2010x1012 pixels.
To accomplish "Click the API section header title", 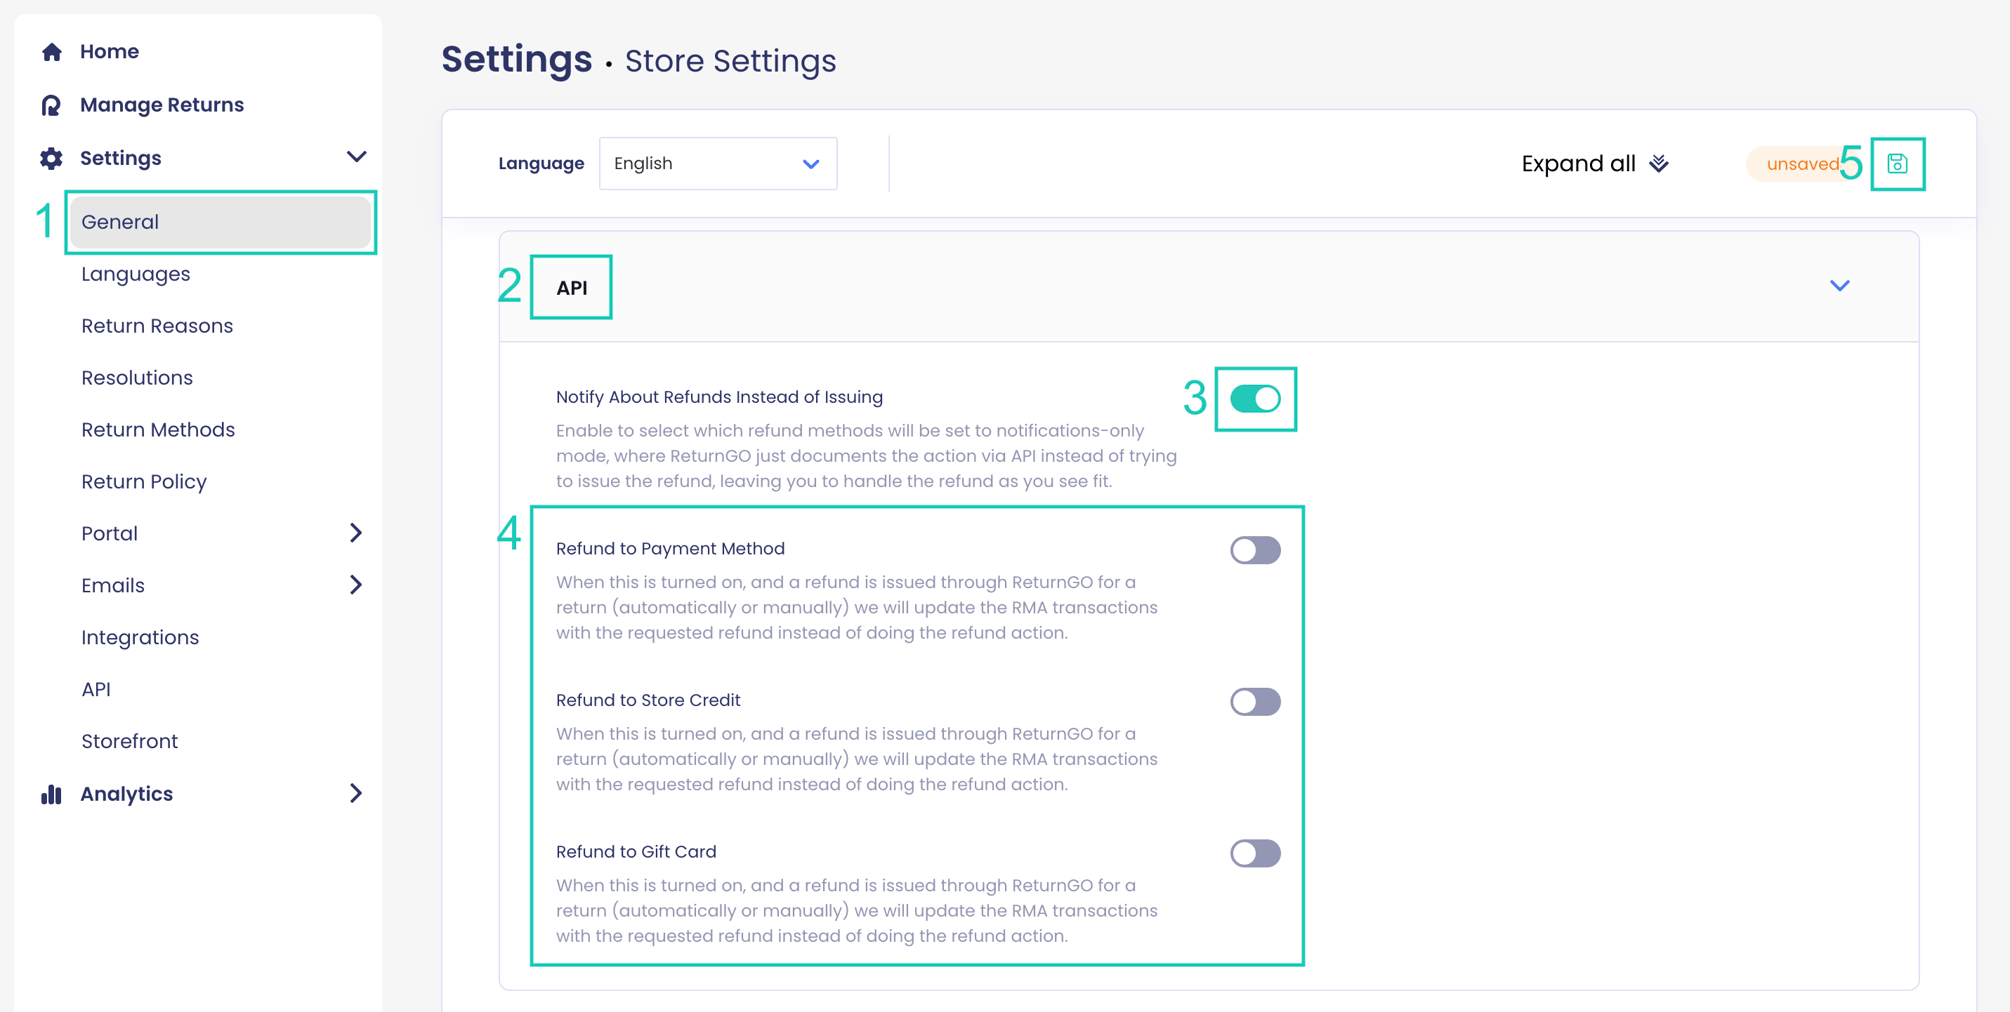I will (571, 288).
